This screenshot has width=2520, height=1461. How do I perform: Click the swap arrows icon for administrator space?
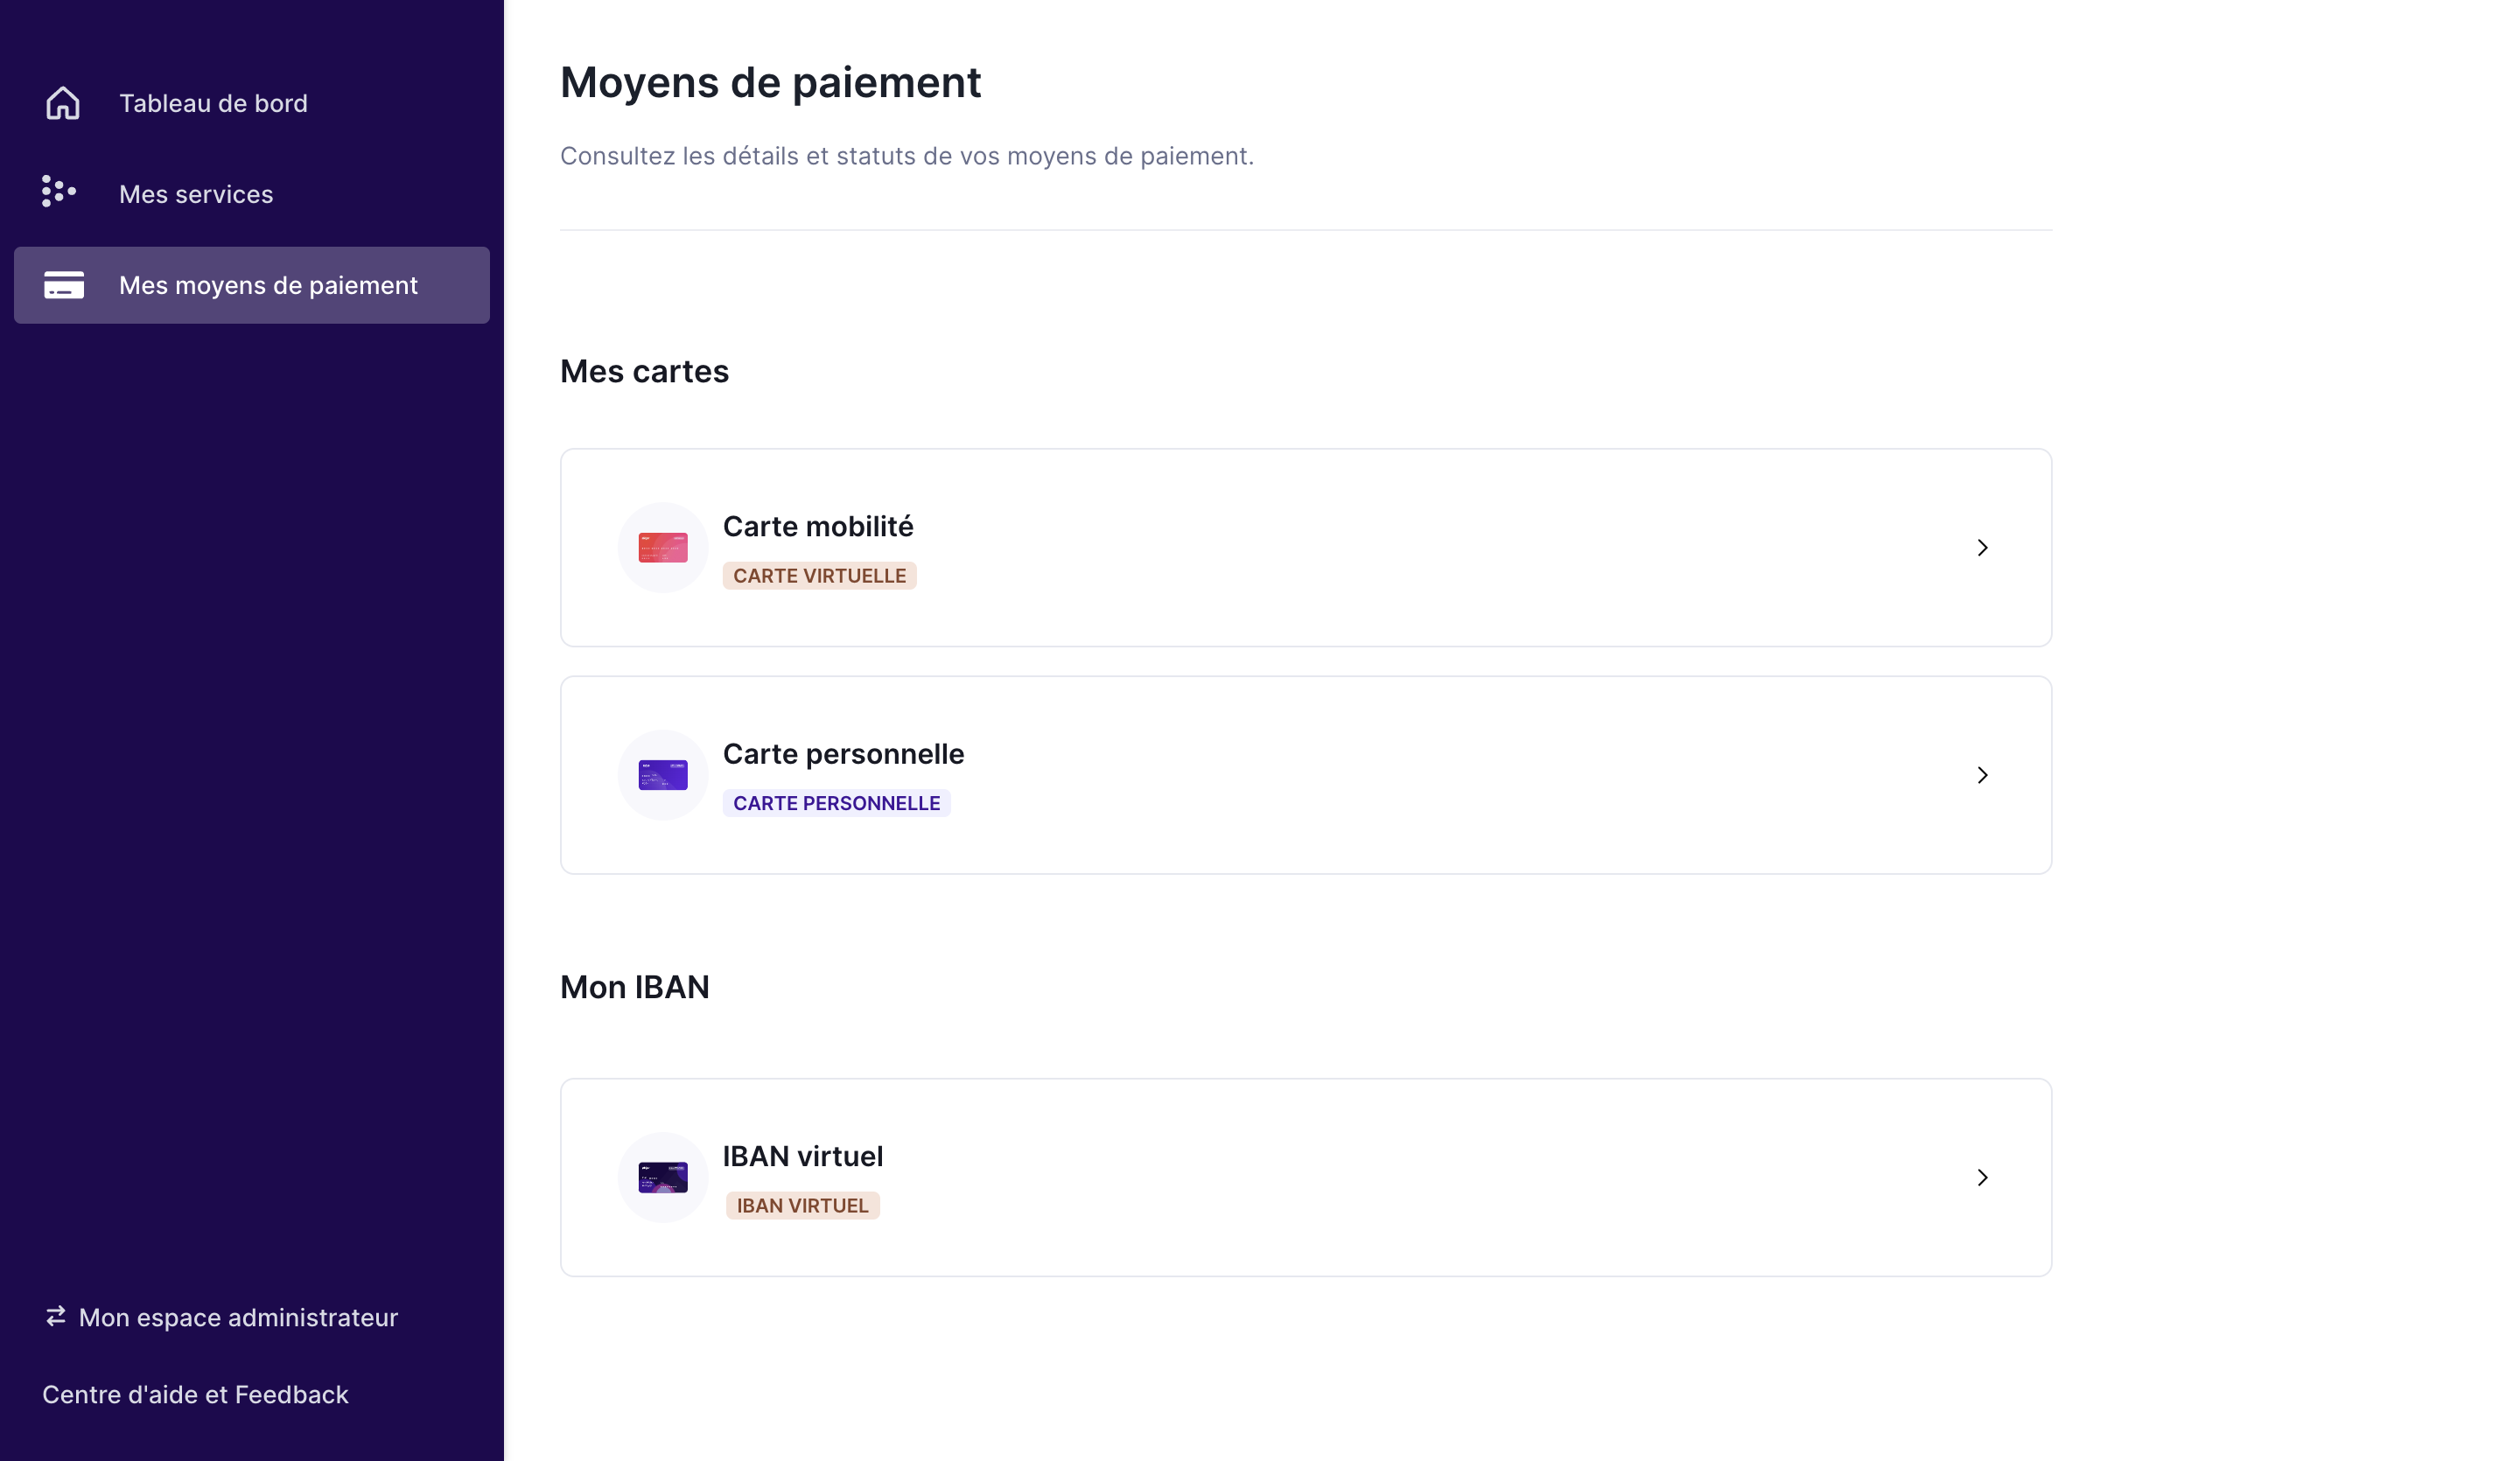click(x=56, y=1316)
